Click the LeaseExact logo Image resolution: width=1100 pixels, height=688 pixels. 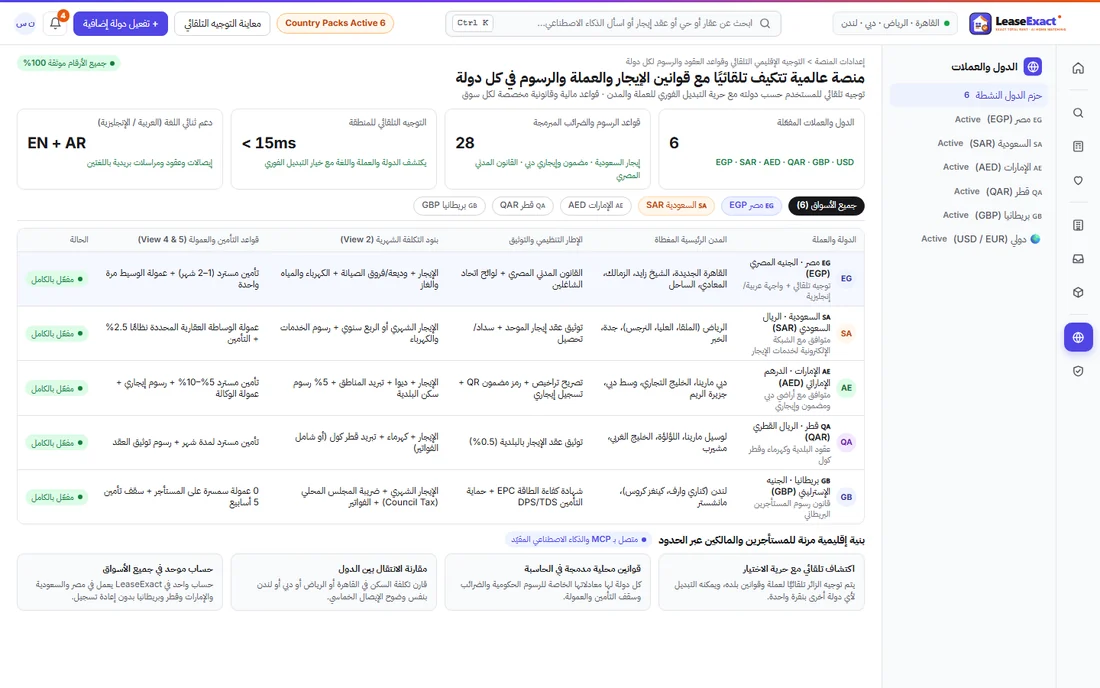click(1017, 23)
